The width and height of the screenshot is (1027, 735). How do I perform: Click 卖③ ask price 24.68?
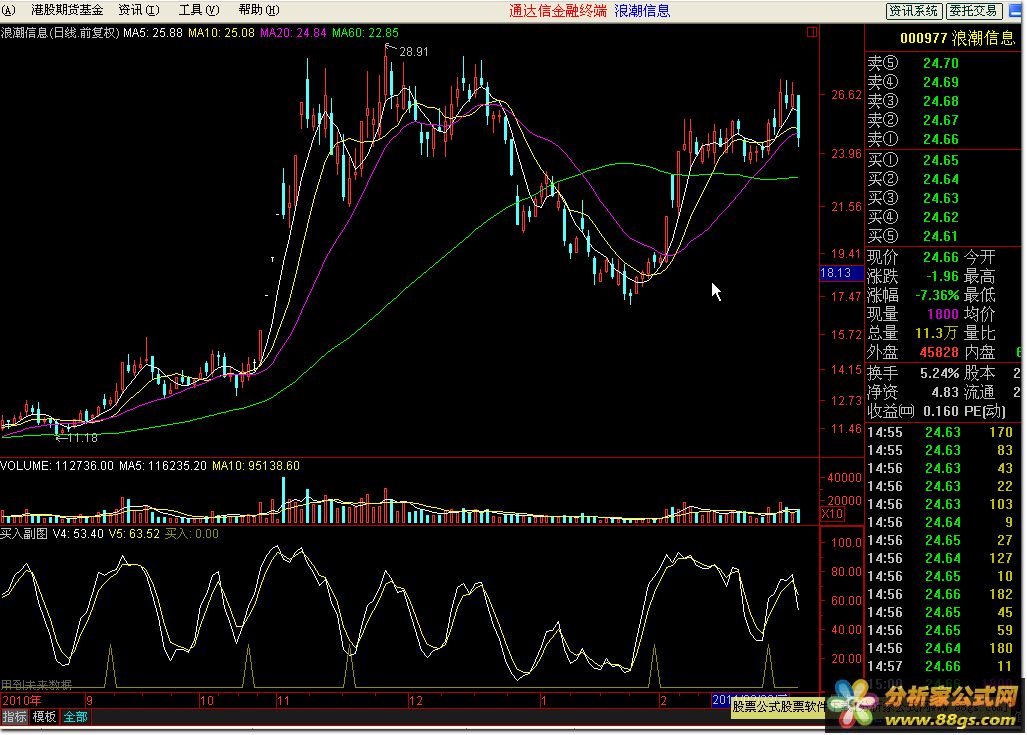pyautogui.click(x=941, y=102)
